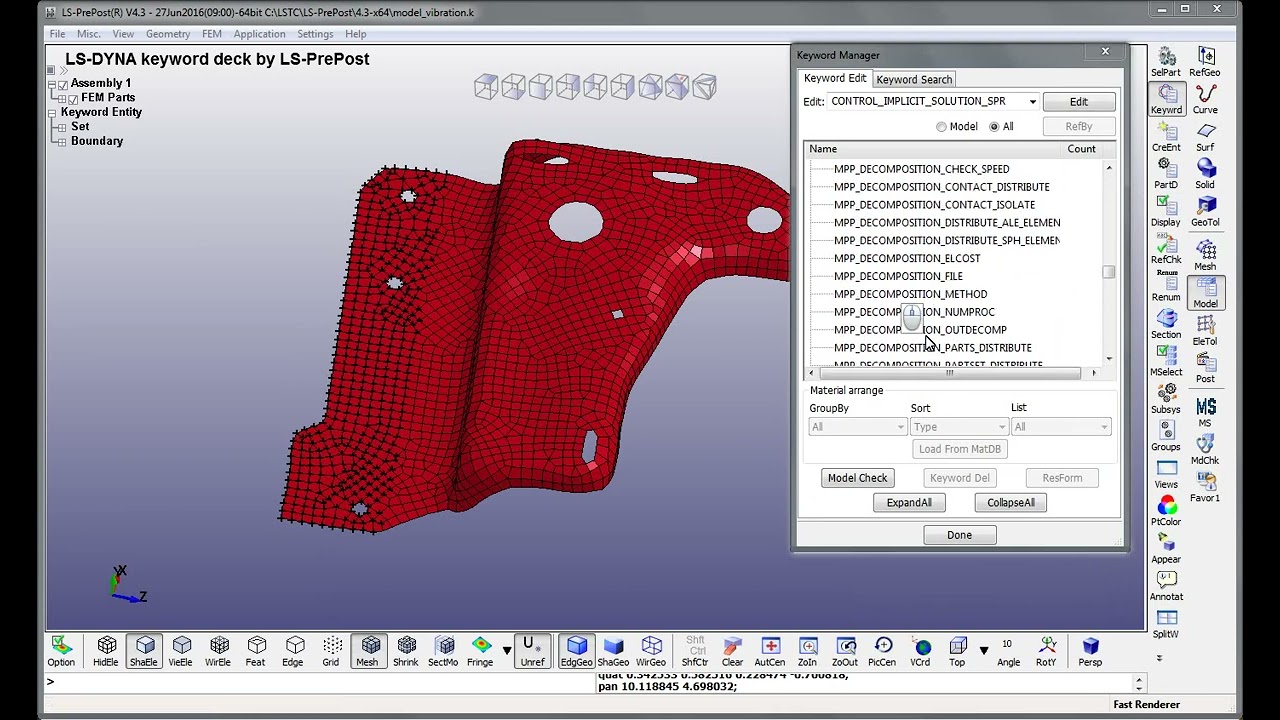Open the SplitW split window tool
1280x720 pixels.
(x=1166, y=623)
